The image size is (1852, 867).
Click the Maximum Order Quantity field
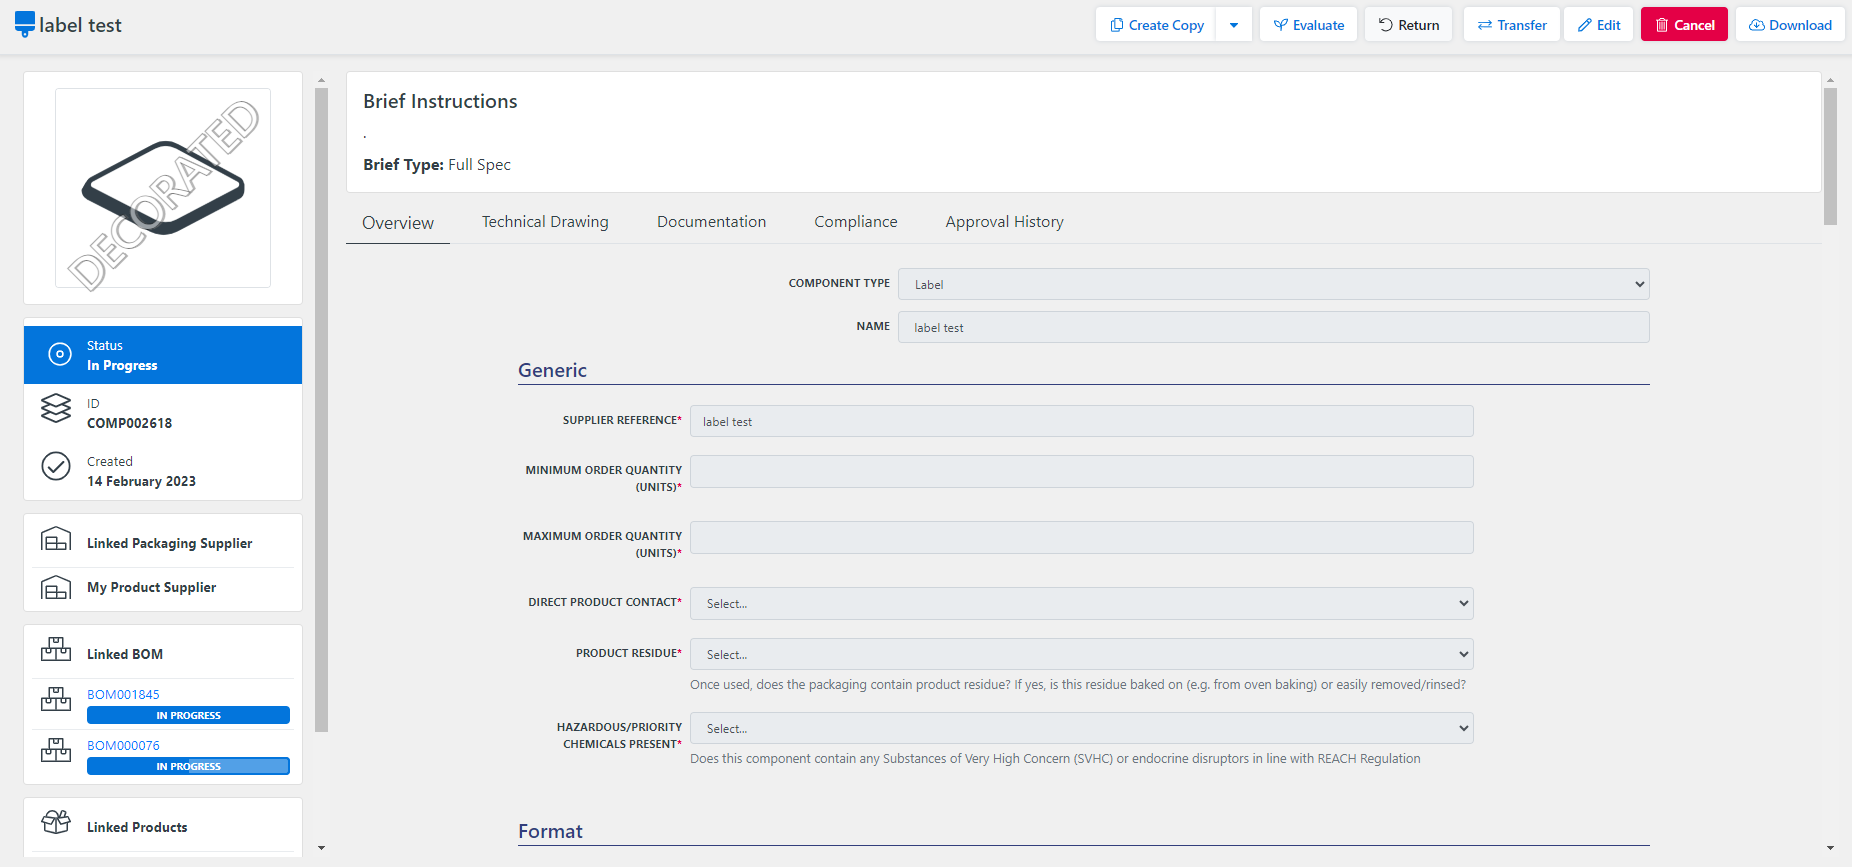click(x=1081, y=537)
